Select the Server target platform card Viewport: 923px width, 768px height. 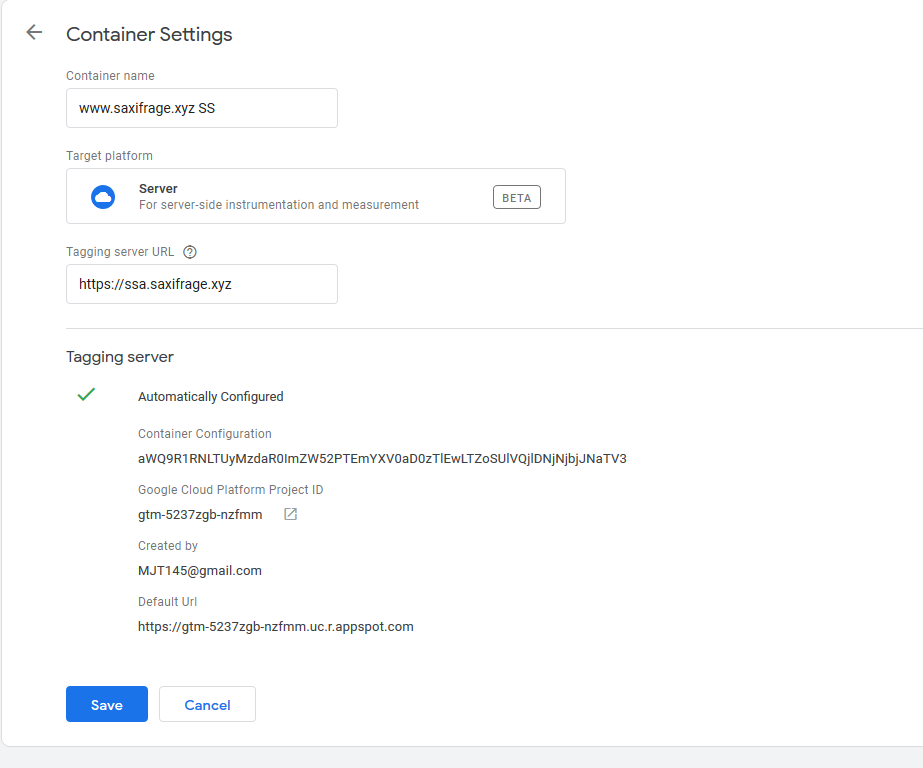(316, 196)
